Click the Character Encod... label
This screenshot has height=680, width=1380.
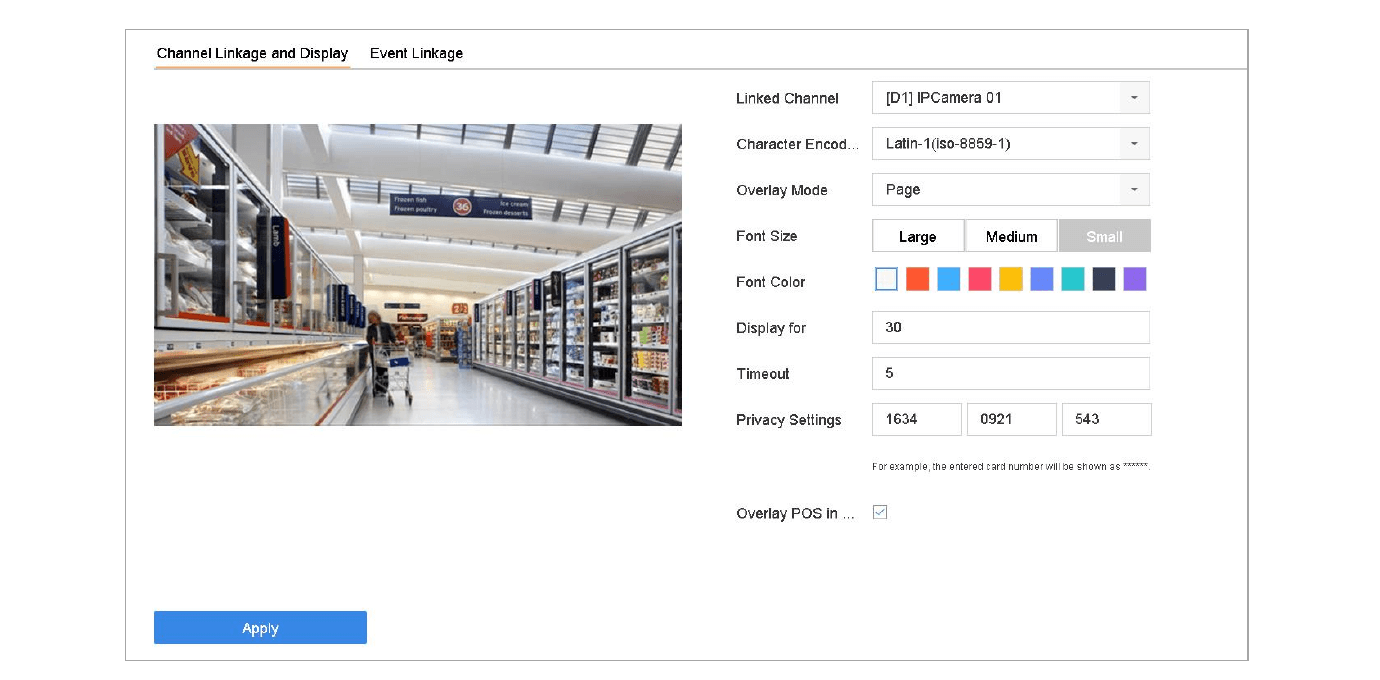coord(797,144)
